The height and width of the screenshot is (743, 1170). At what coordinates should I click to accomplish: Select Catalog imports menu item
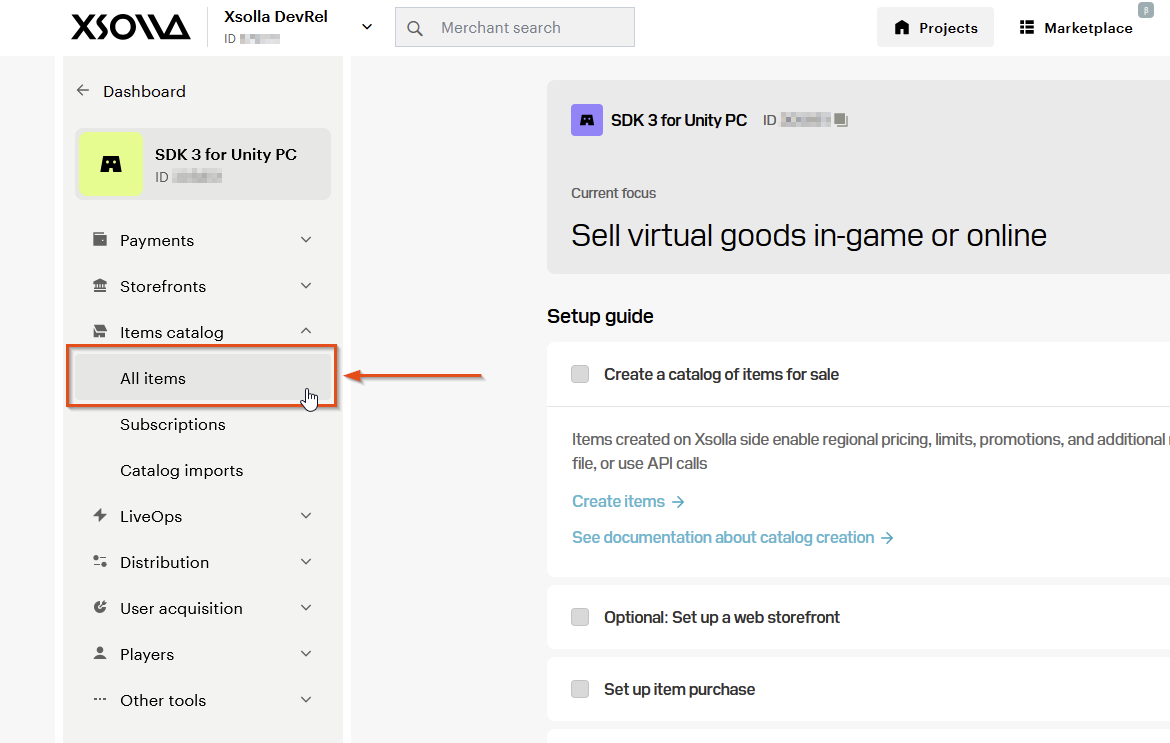coord(181,471)
